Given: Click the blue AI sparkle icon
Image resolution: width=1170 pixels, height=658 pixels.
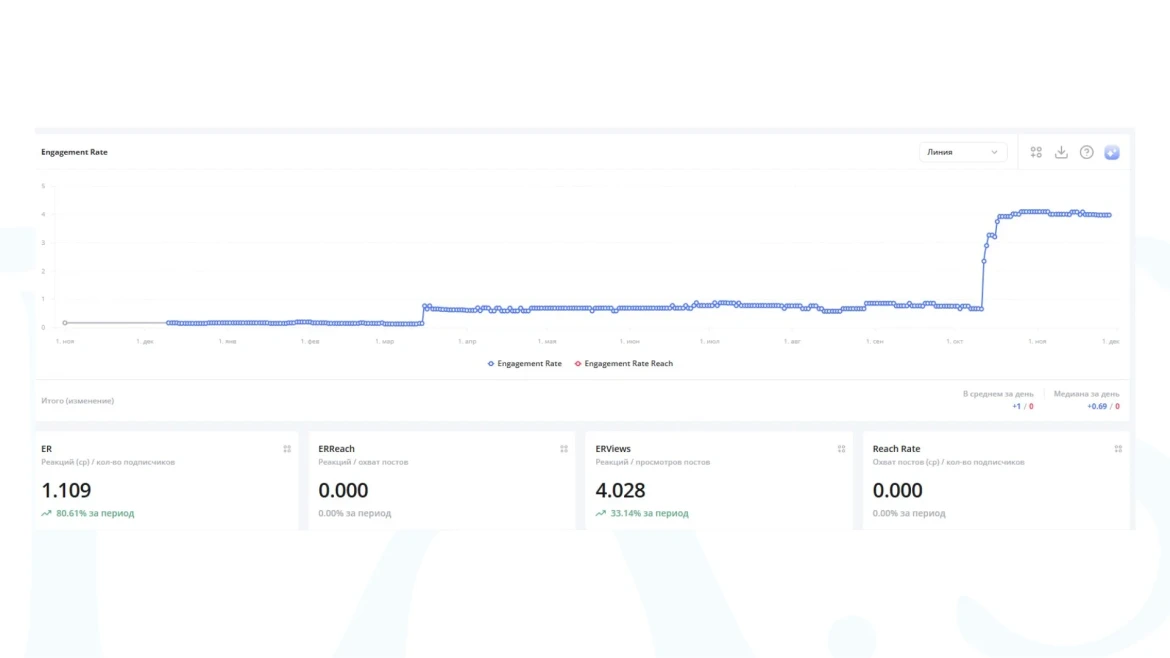Looking at the screenshot, I should (x=1111, y=152).
